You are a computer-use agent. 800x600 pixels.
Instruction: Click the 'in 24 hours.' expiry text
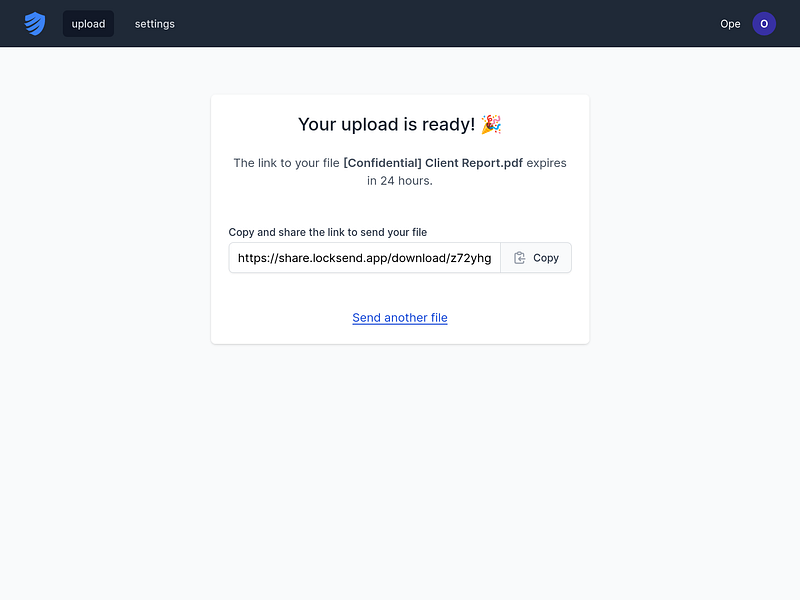pyautogui.click(x=400, y=181)
